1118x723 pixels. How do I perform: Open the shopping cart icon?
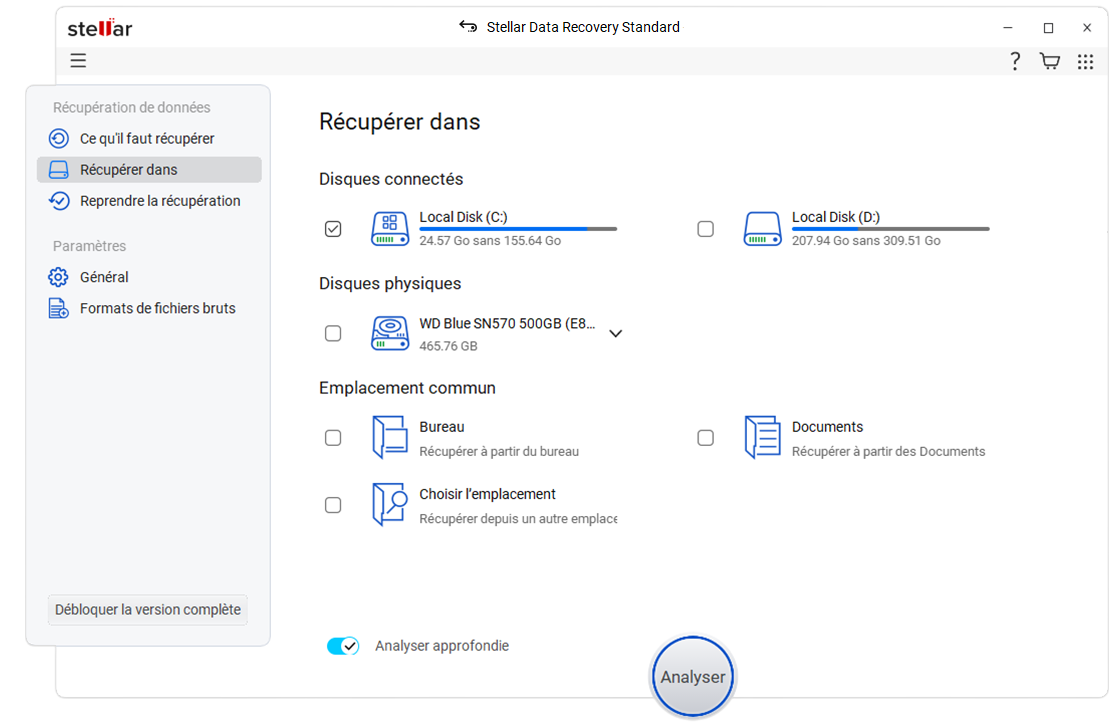pos(1050,61)
